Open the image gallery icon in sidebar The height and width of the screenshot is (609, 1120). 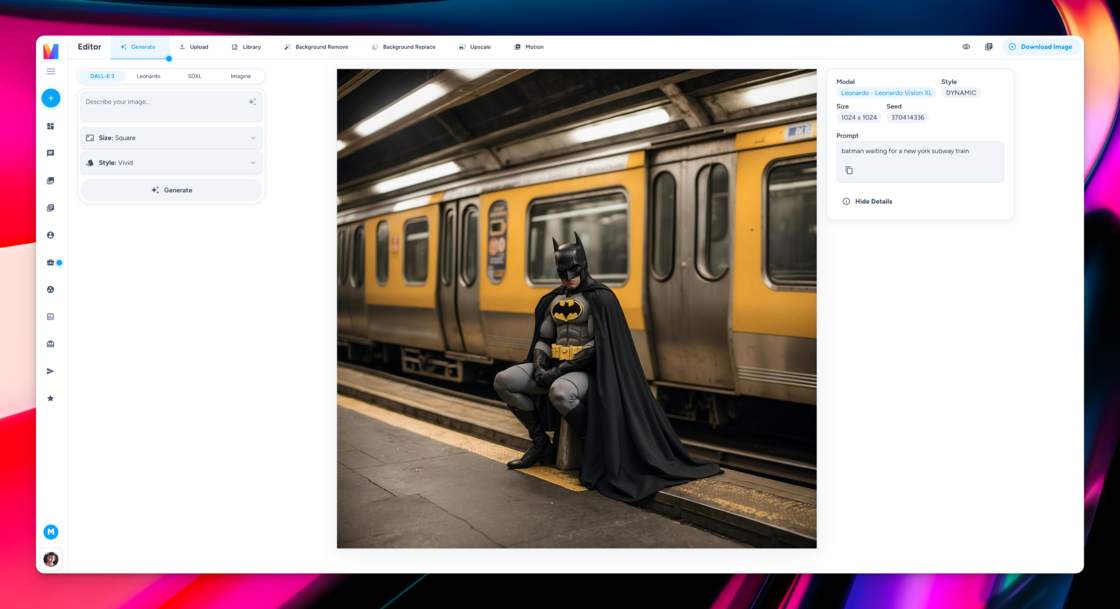coord(51,181)
